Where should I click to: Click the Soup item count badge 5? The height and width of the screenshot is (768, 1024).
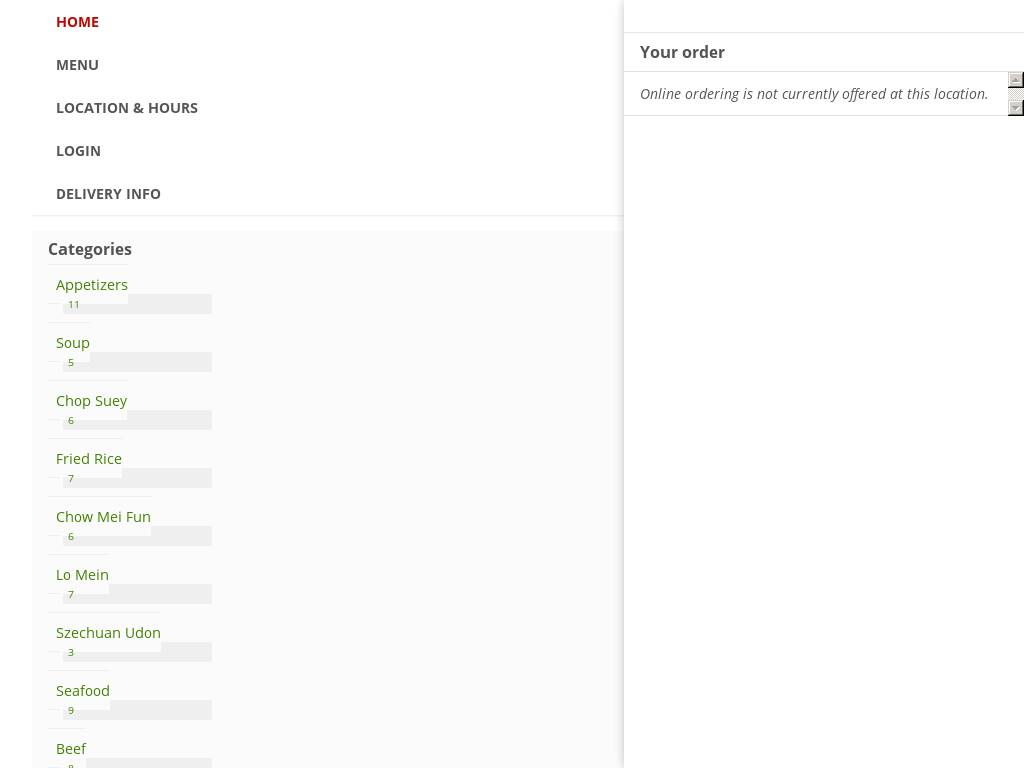point(71,363)
